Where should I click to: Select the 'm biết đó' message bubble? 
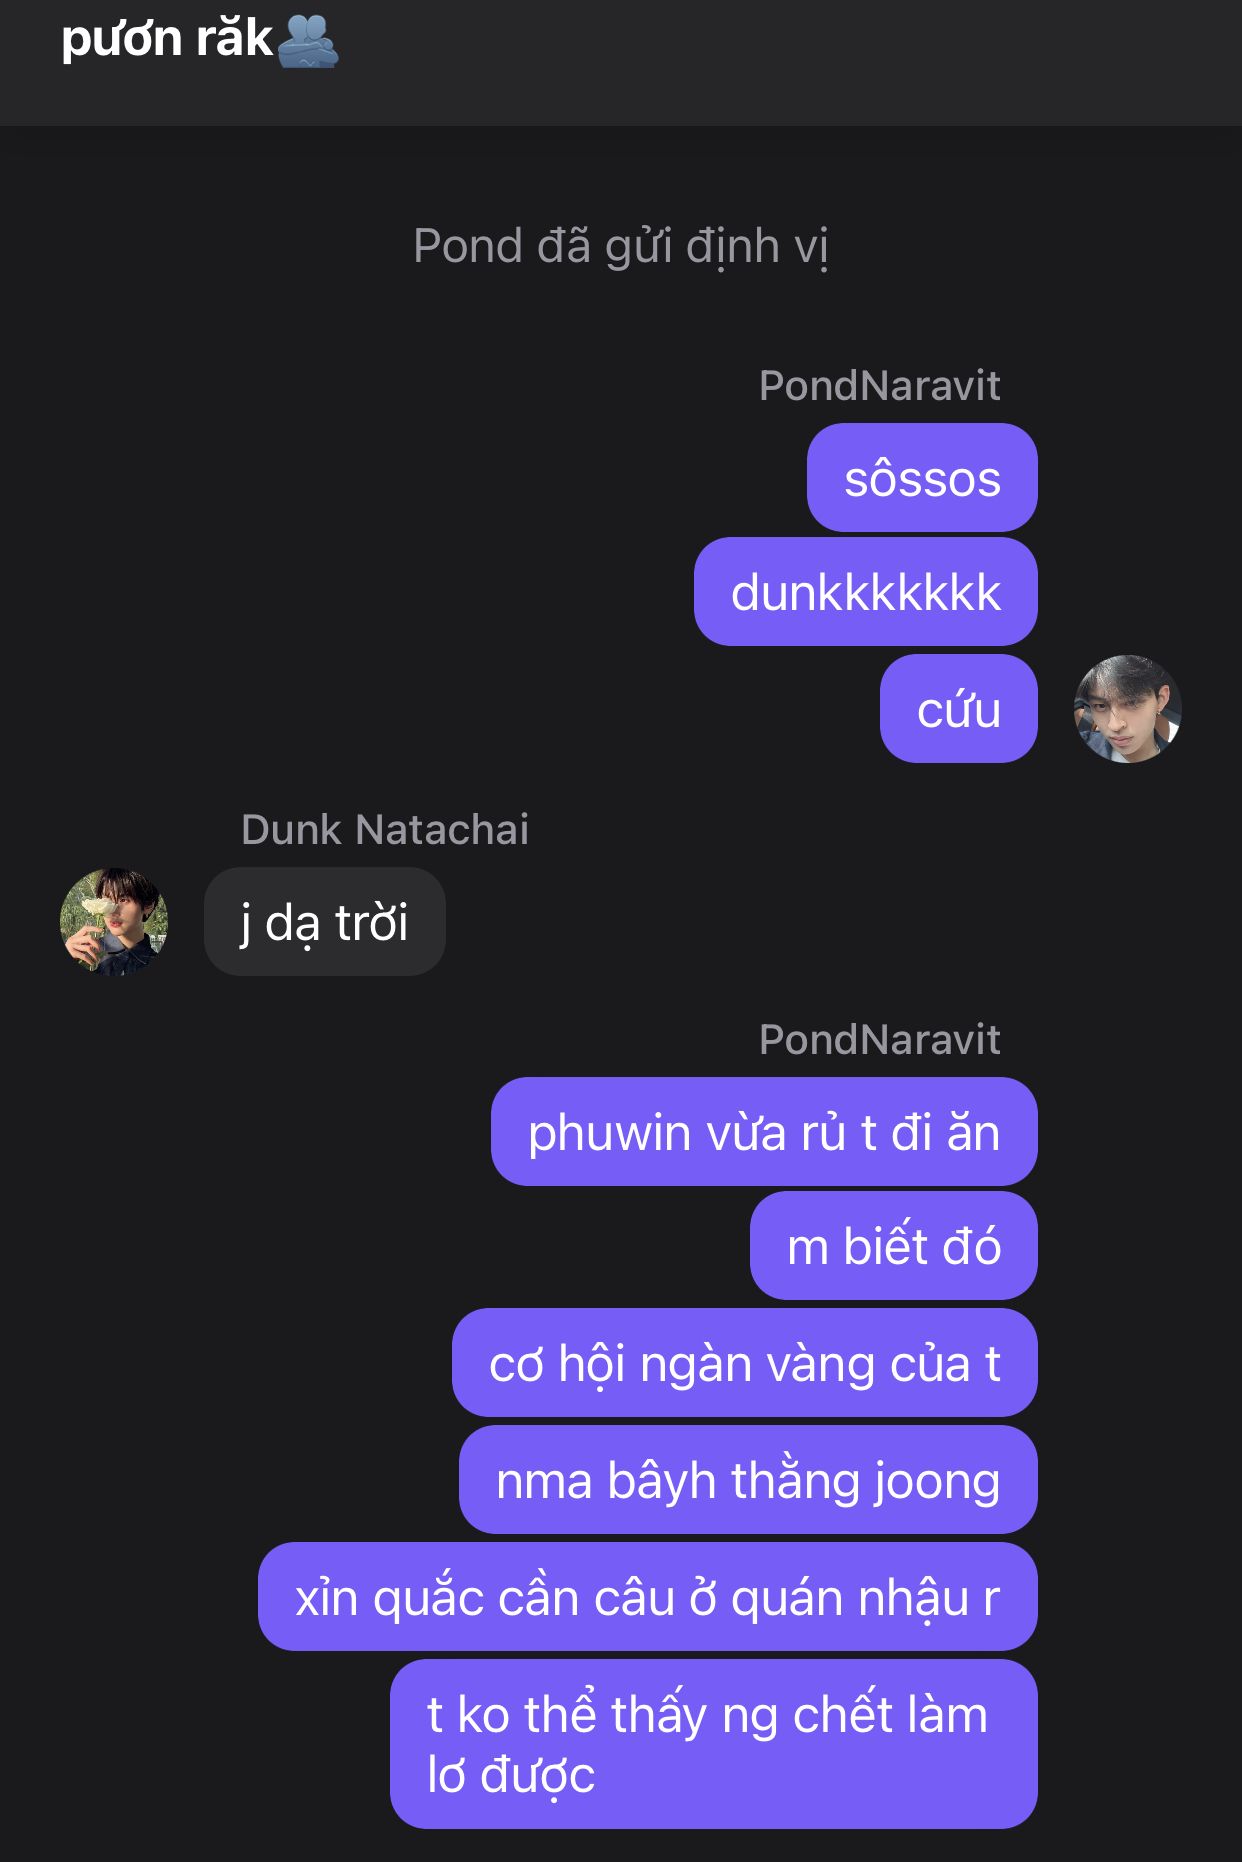point(894,1246)
